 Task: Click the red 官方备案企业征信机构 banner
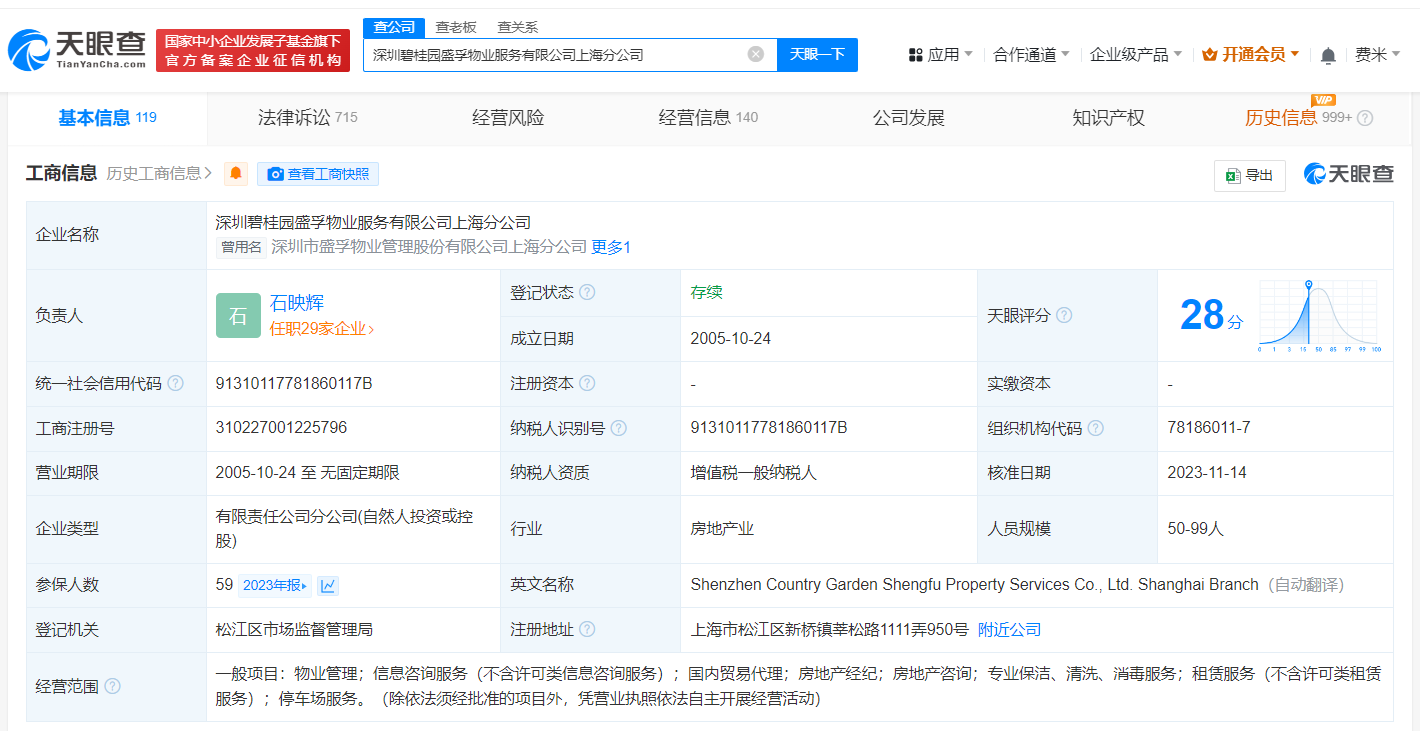click(253, 50)
